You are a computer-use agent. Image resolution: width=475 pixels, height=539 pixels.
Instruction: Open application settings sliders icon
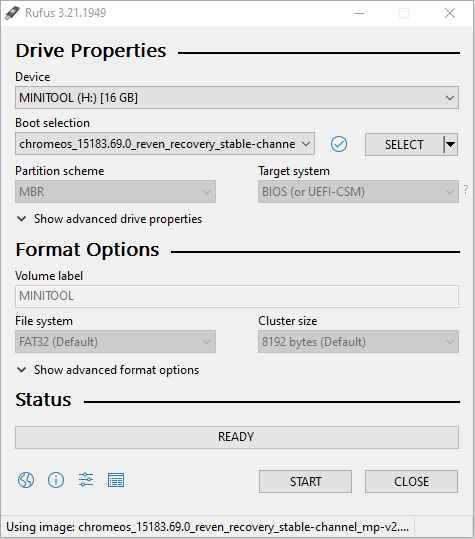click(86, 480)
